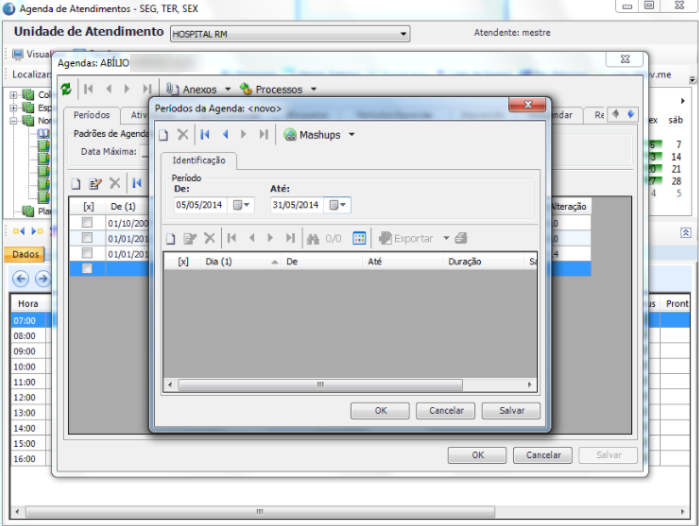Image resolution: width=699 pixels, height=526 pixels.
Task: Add new day row in inner grid toolbar
Action: pos(170,239)
